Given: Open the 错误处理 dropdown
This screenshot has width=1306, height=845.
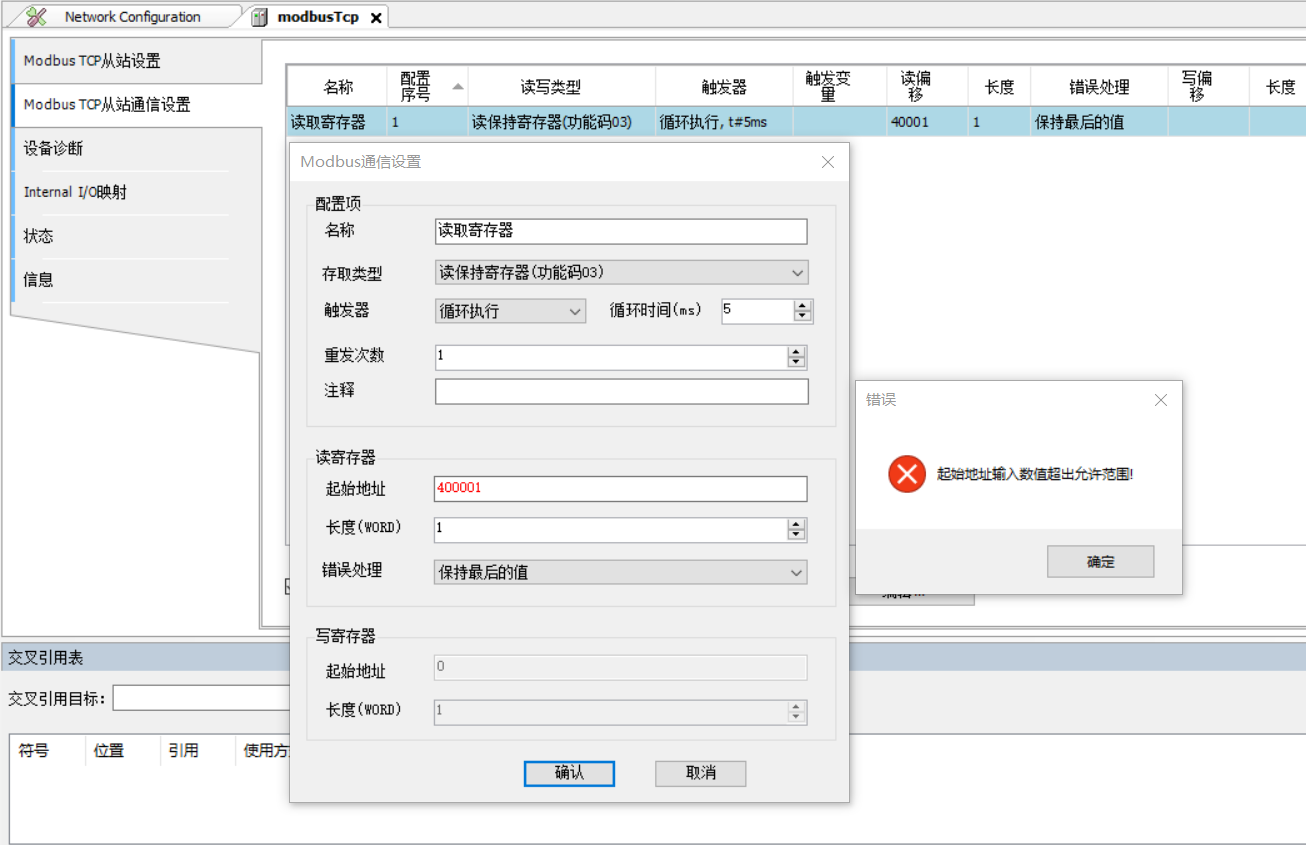Looking at the screenshot, I should point(797,573).
